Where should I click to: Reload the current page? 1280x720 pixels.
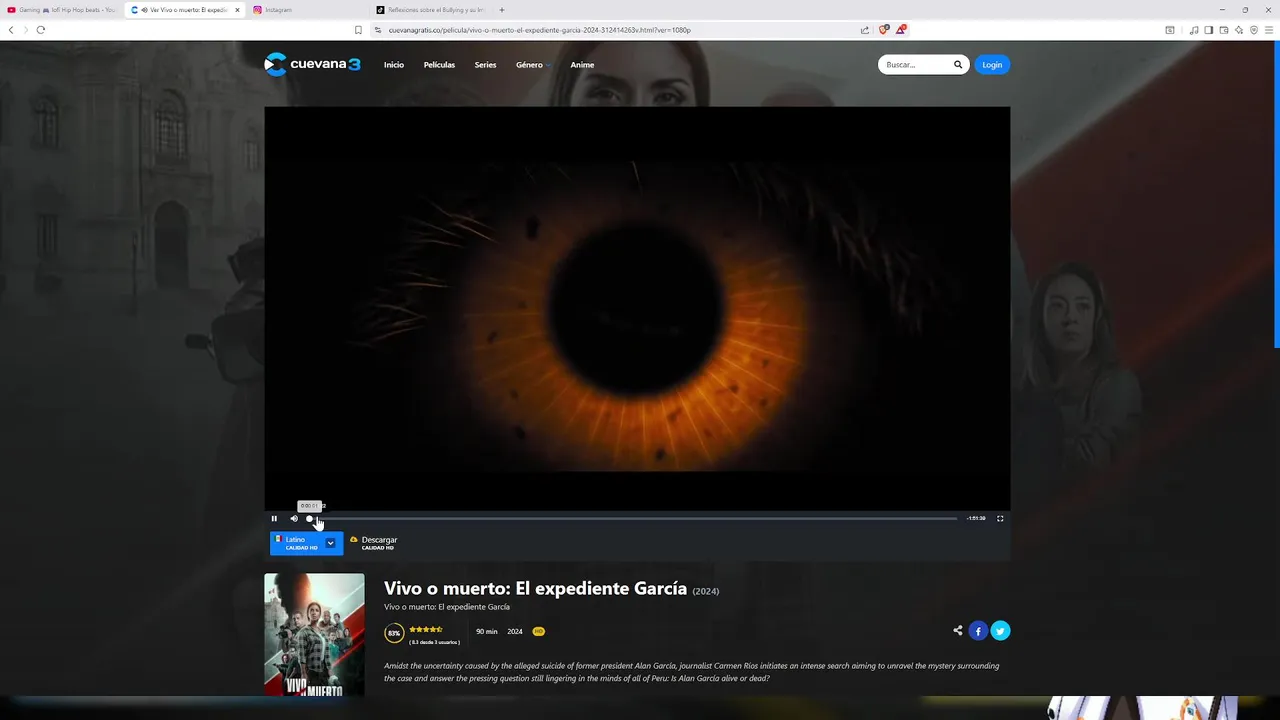point(41,30)
